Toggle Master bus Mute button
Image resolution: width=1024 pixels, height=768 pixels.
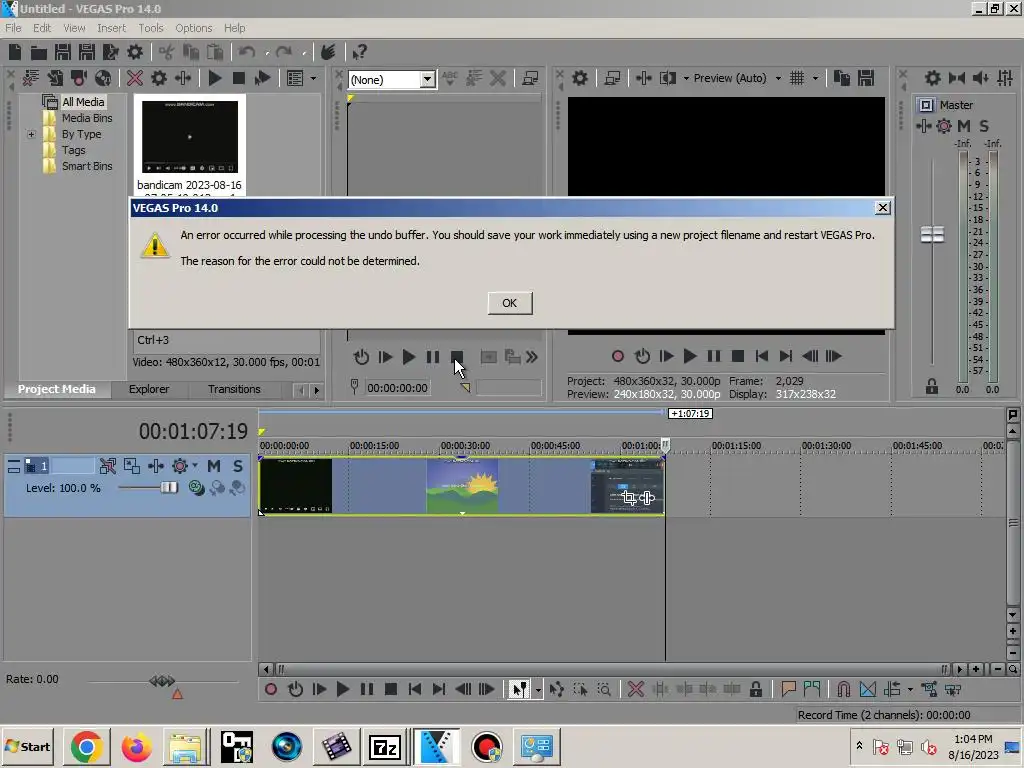(964, 126)
